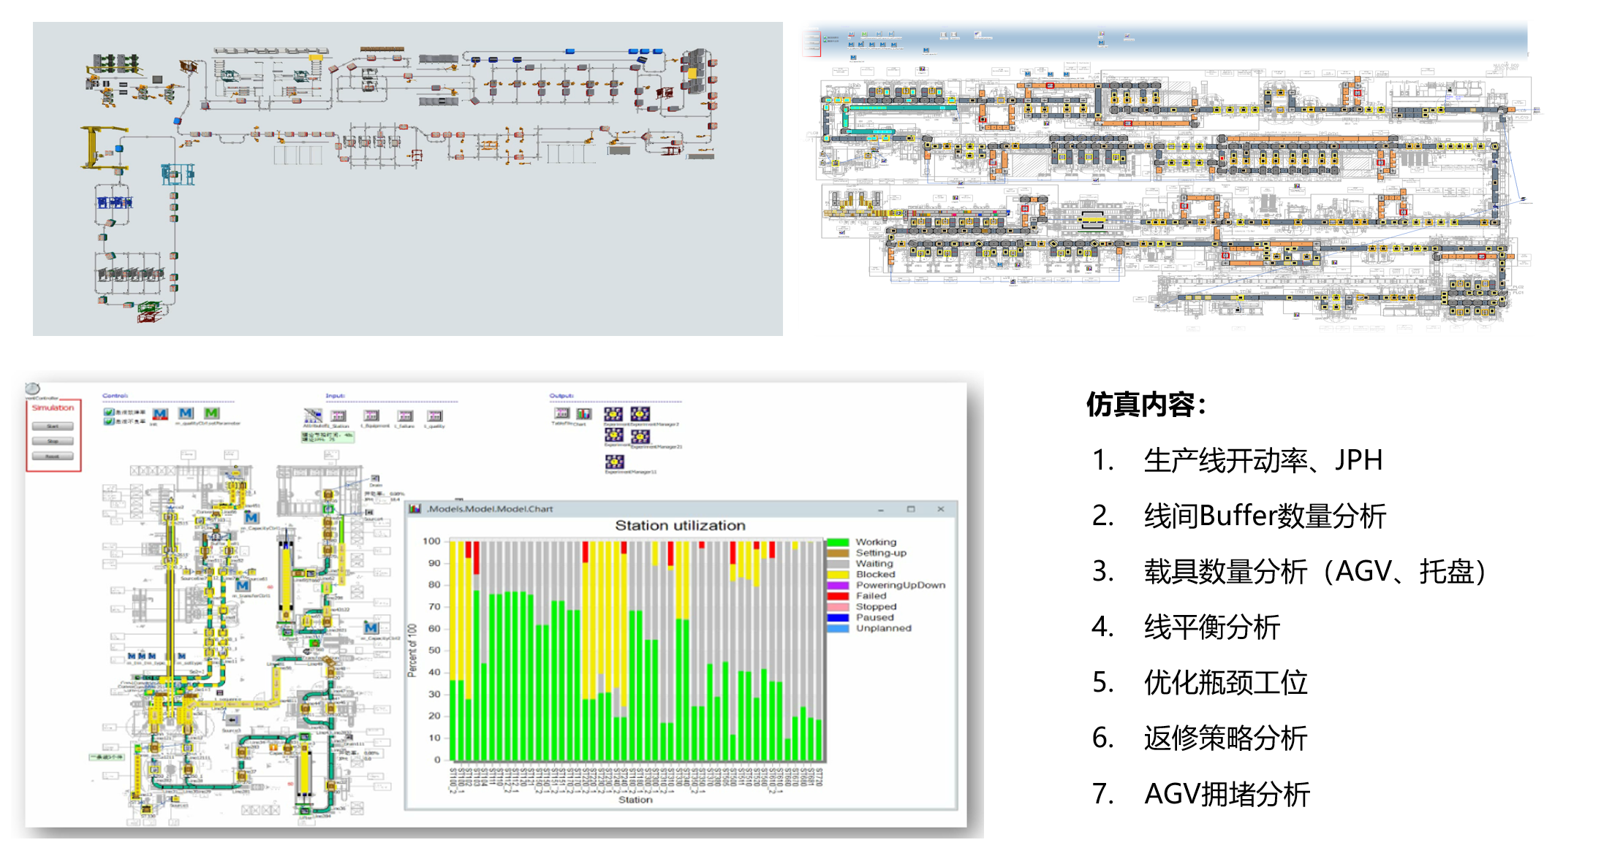The height and width of the screenshot is (856, 1612).
Task: Click the Reset simulation button
Action: point(53,456)
